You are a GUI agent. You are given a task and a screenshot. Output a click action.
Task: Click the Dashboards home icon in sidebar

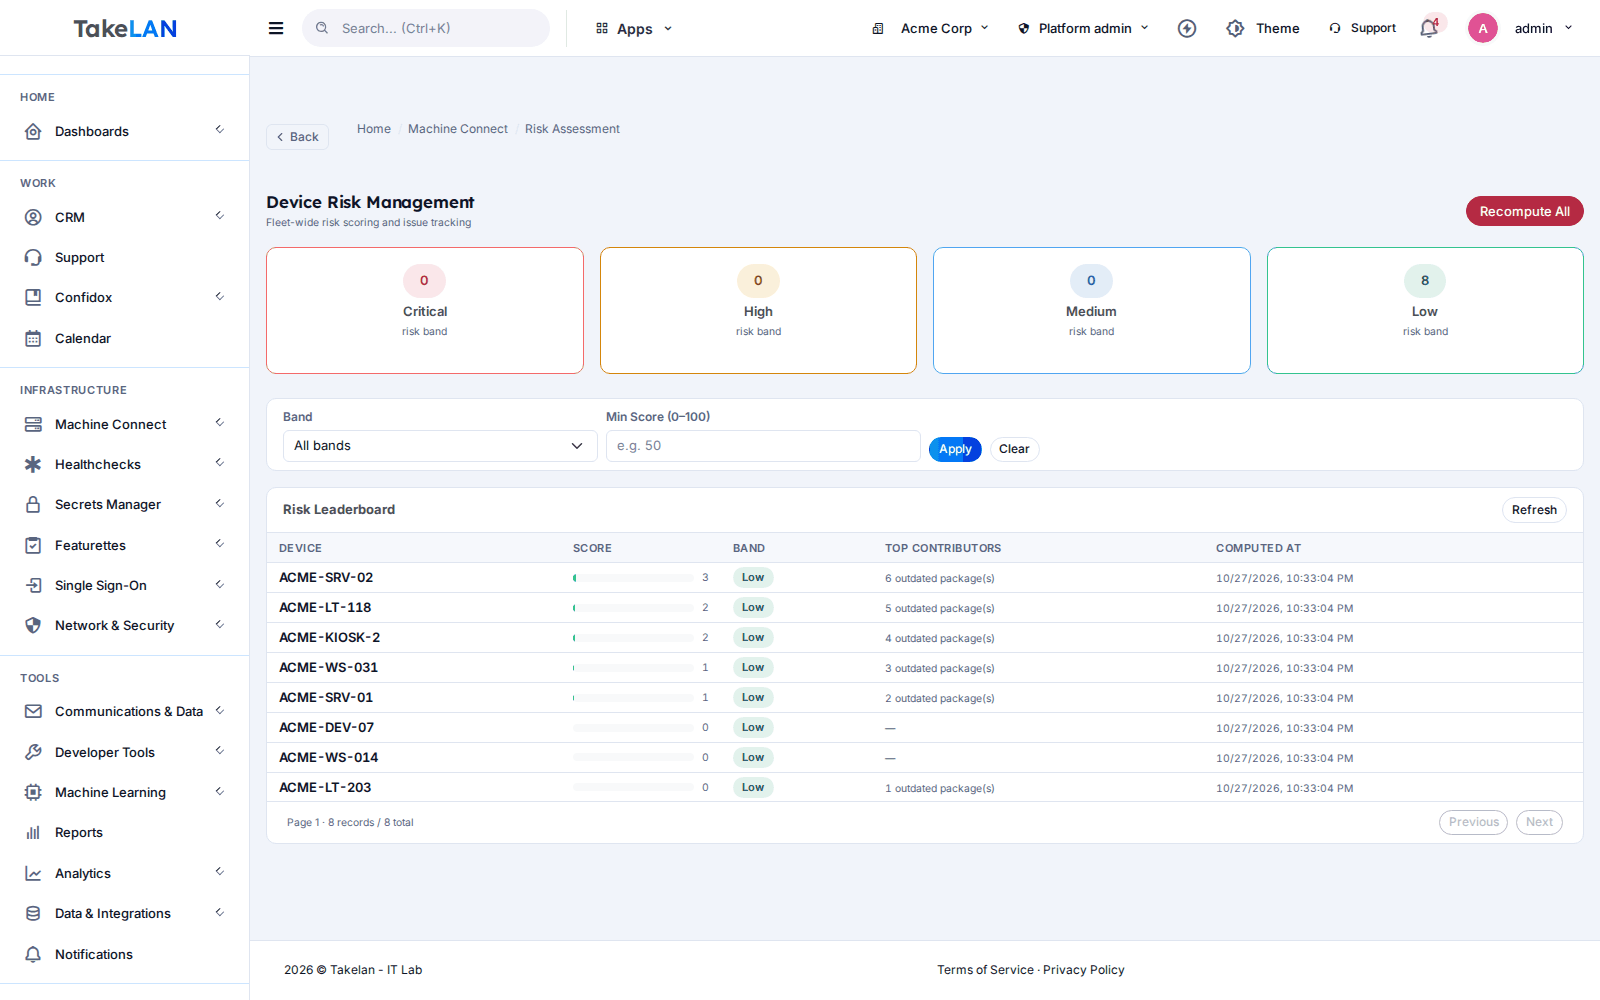coord(33,131)
